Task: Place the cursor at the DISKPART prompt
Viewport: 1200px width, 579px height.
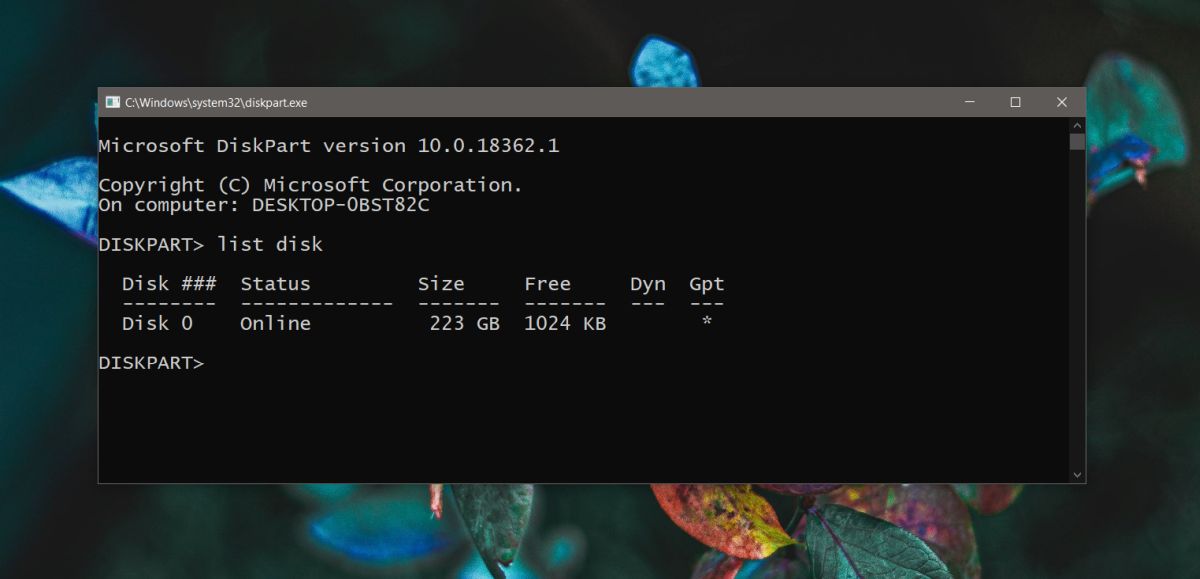Action: [215, 362]
